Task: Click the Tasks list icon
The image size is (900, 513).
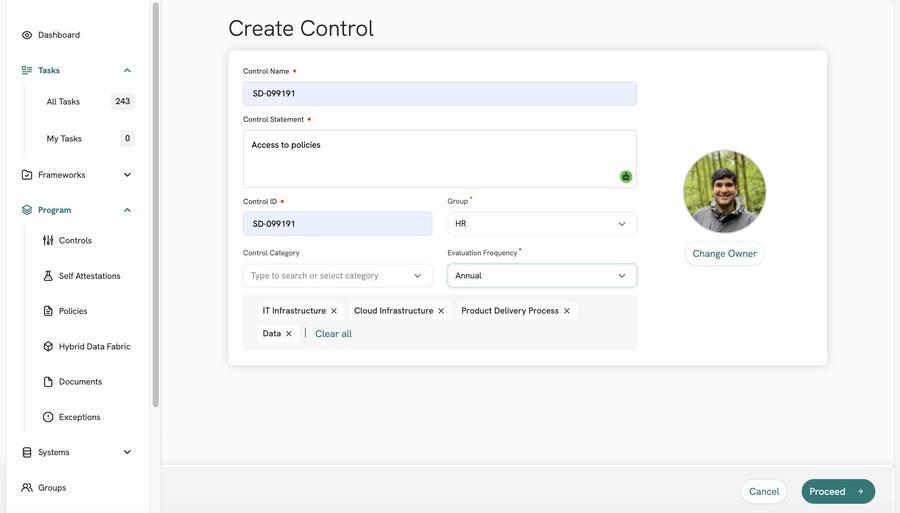Action: (x=26, y=70)
